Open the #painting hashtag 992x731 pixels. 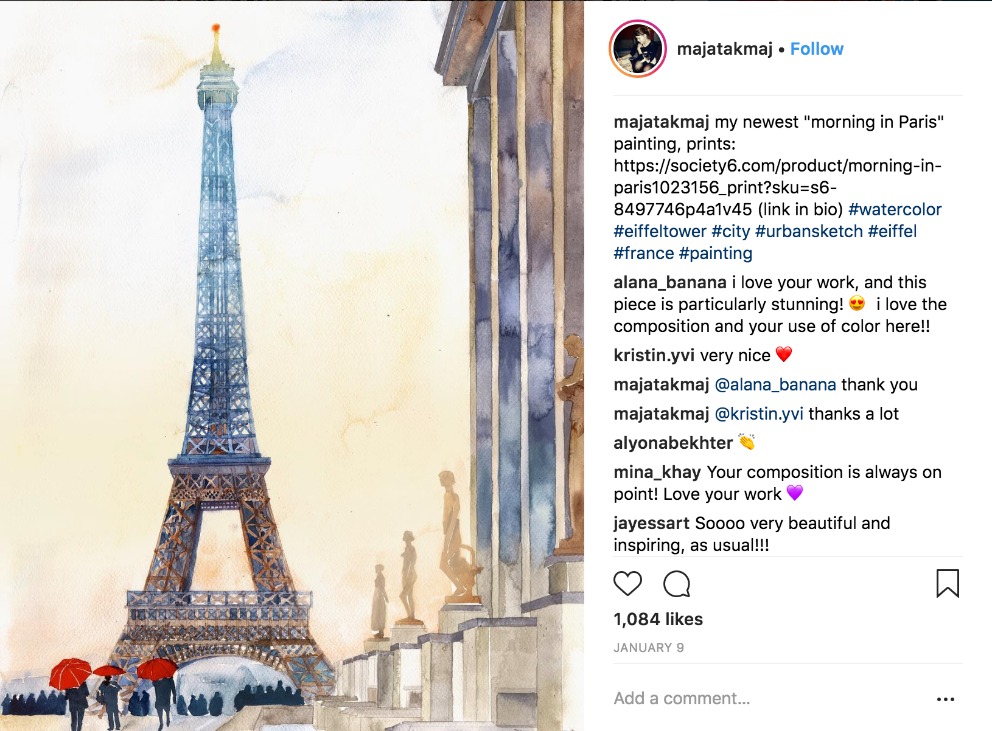coord(716,253)
